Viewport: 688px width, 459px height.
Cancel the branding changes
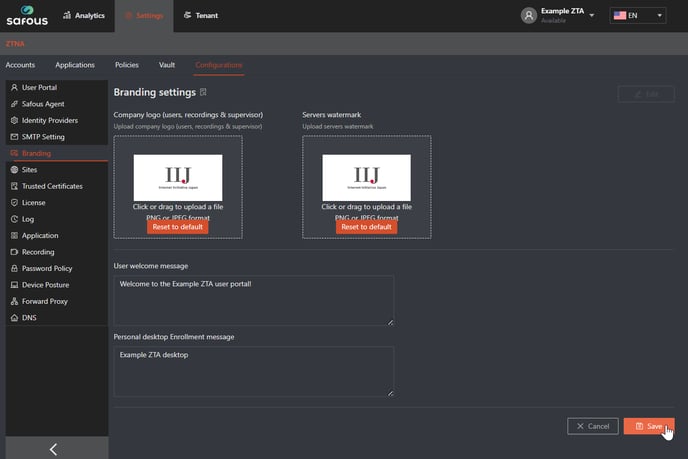tap(592, 426)
